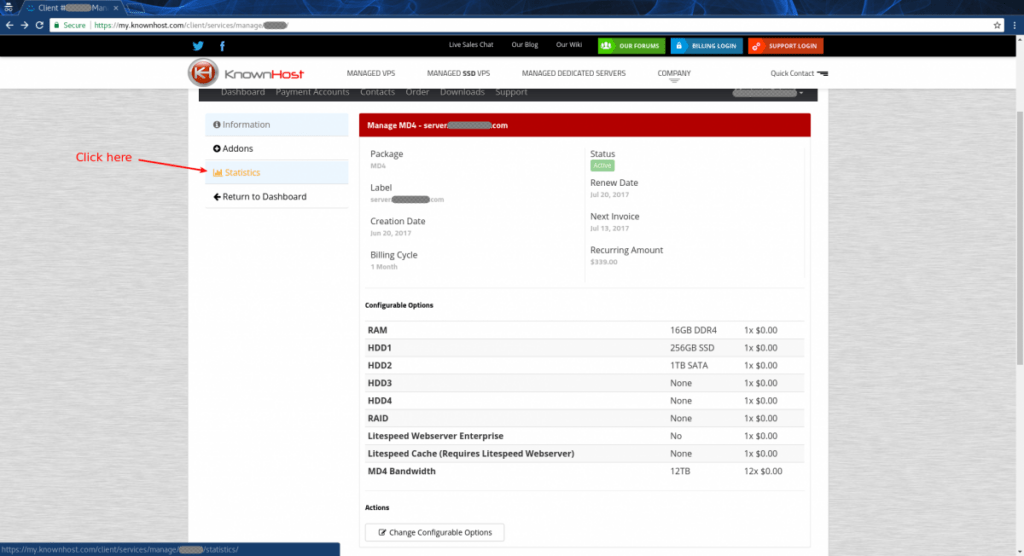Open the Our Wiki link
The width and height of the screenshot is (1024, 556).
(x=569, y=44)
